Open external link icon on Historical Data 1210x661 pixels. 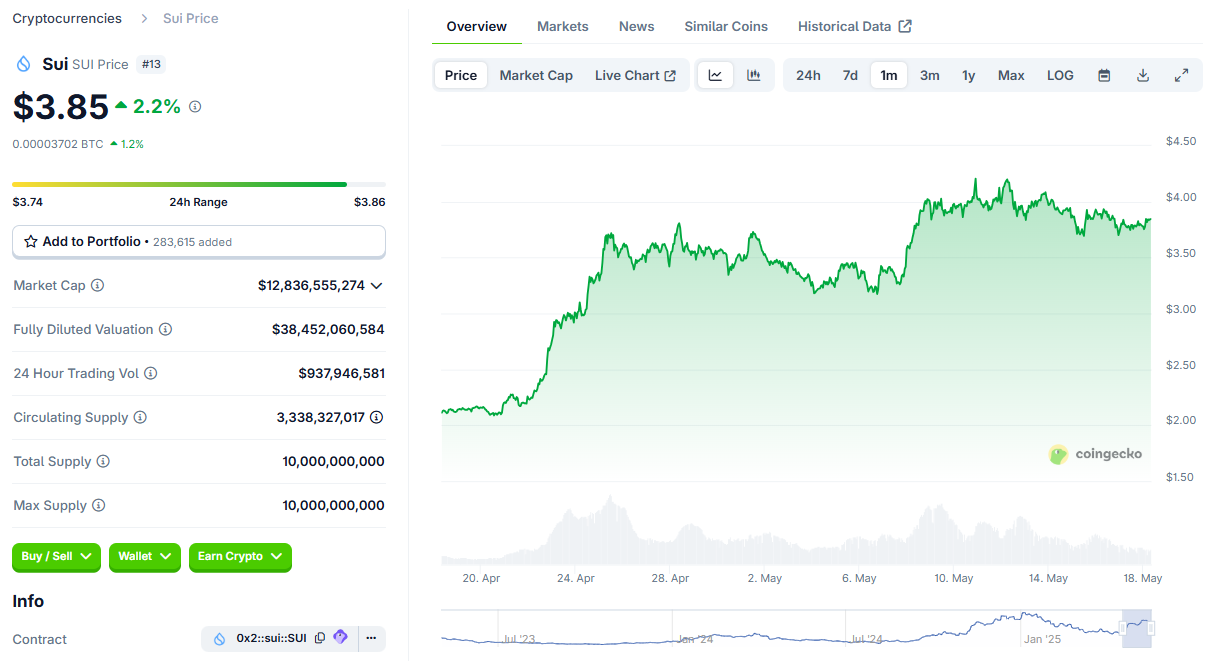tap(905, 26)
